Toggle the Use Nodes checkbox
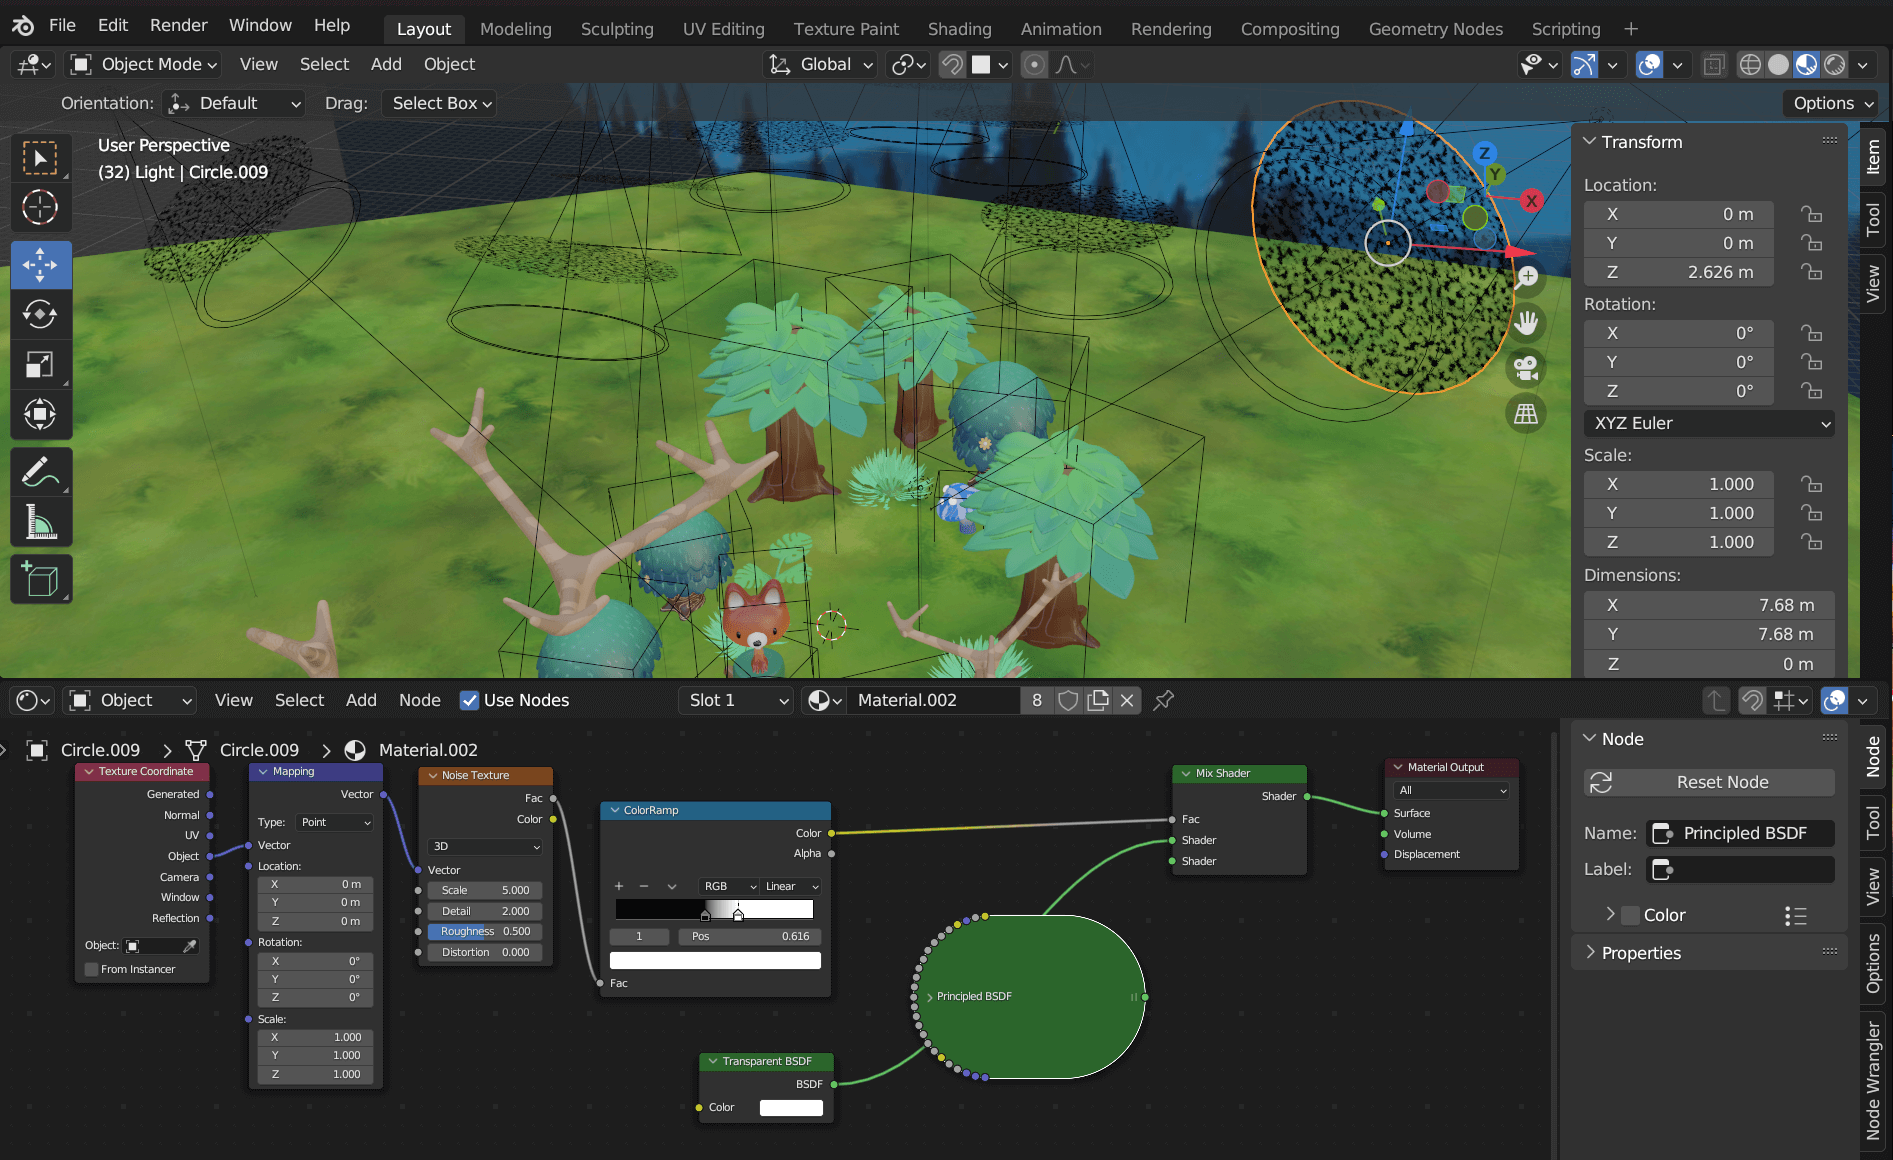This screenshot has height=1160, width=1893. coord(469,700)
